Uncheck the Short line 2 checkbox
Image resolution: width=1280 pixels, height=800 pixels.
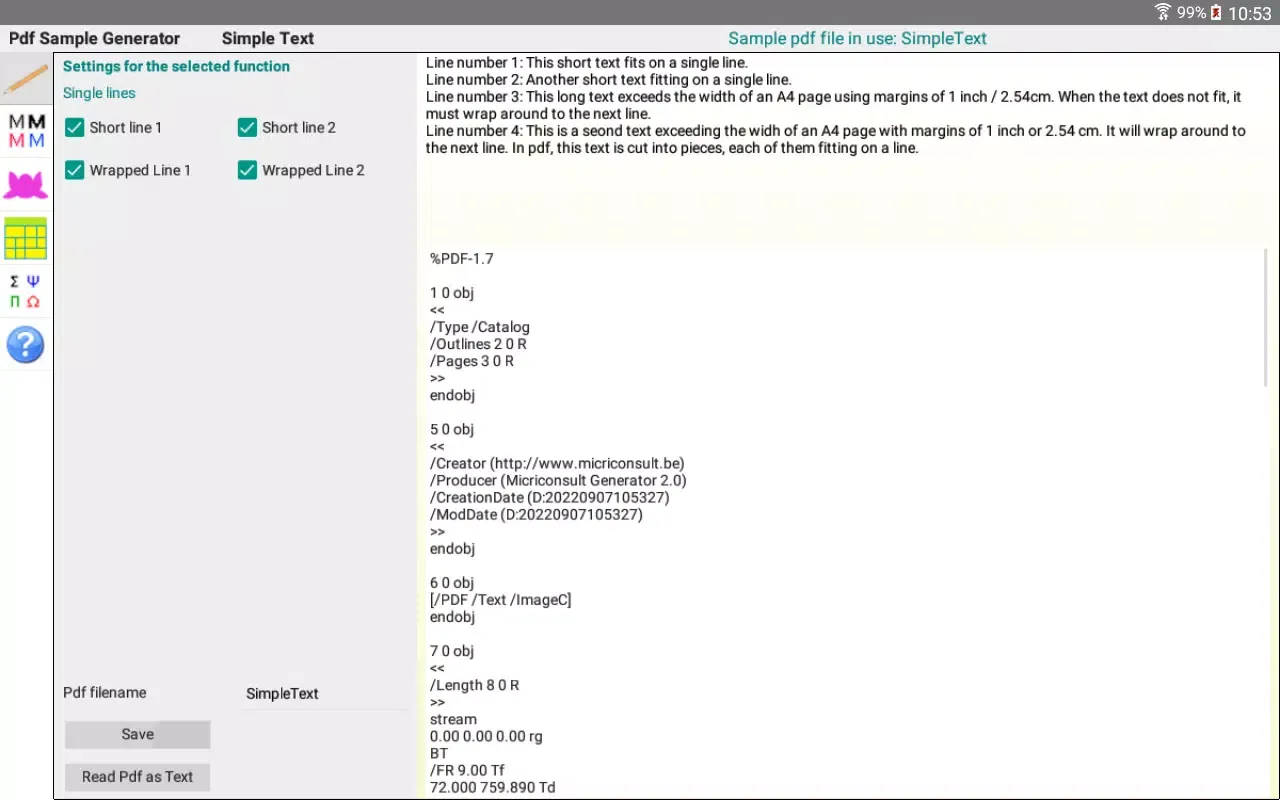[247, 127]
